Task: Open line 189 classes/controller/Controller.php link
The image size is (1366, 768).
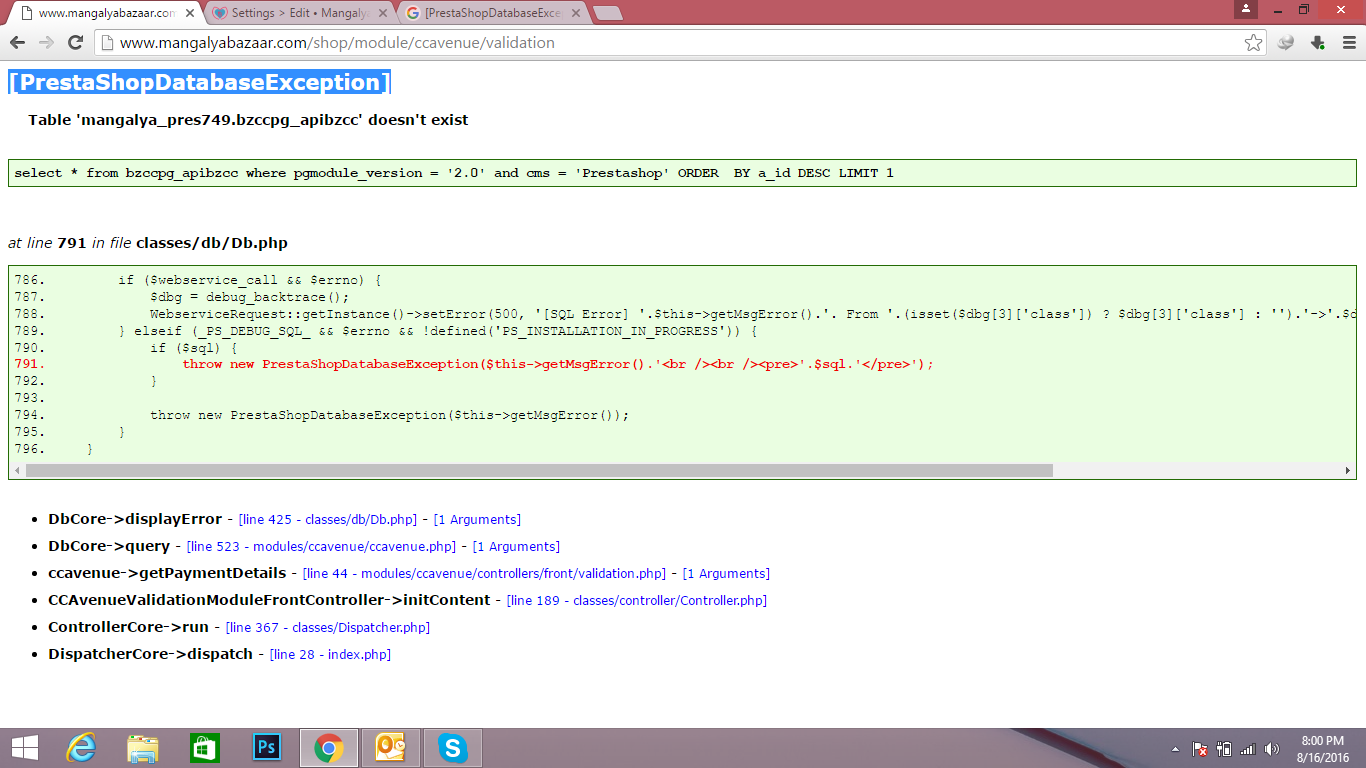Action: coord(637,601)
